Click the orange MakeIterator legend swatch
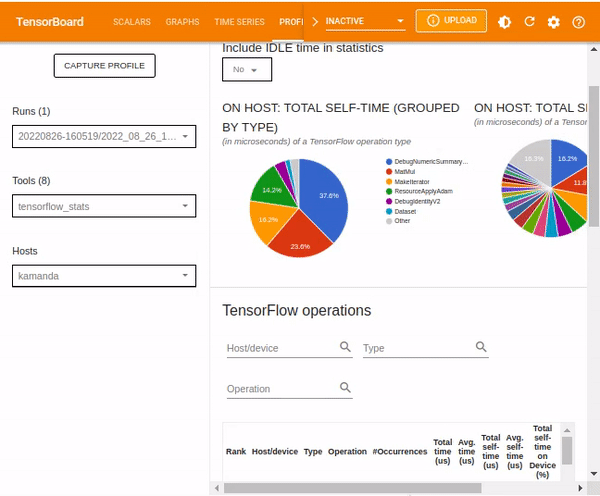 389,181
